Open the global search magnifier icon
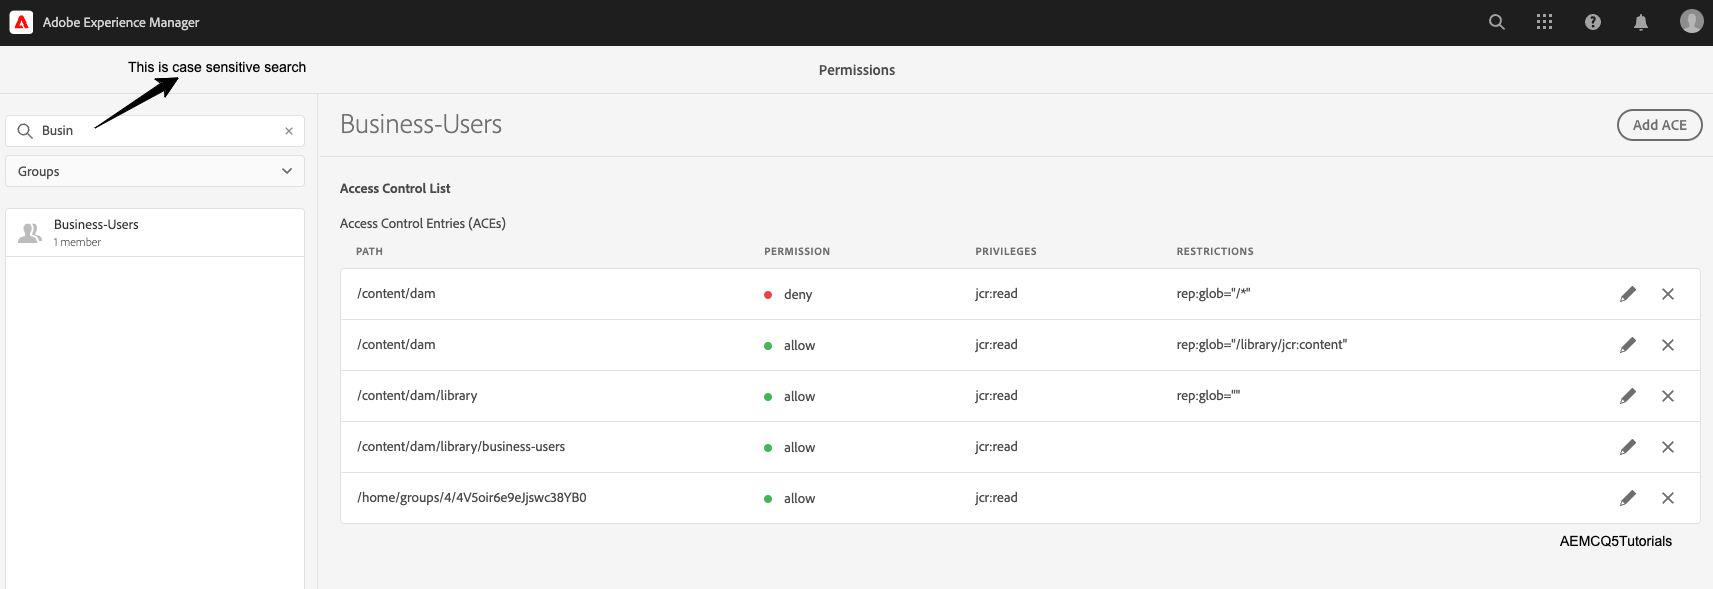The image size is (1713, 589). pyautogui.click(x=1496, y=22)
